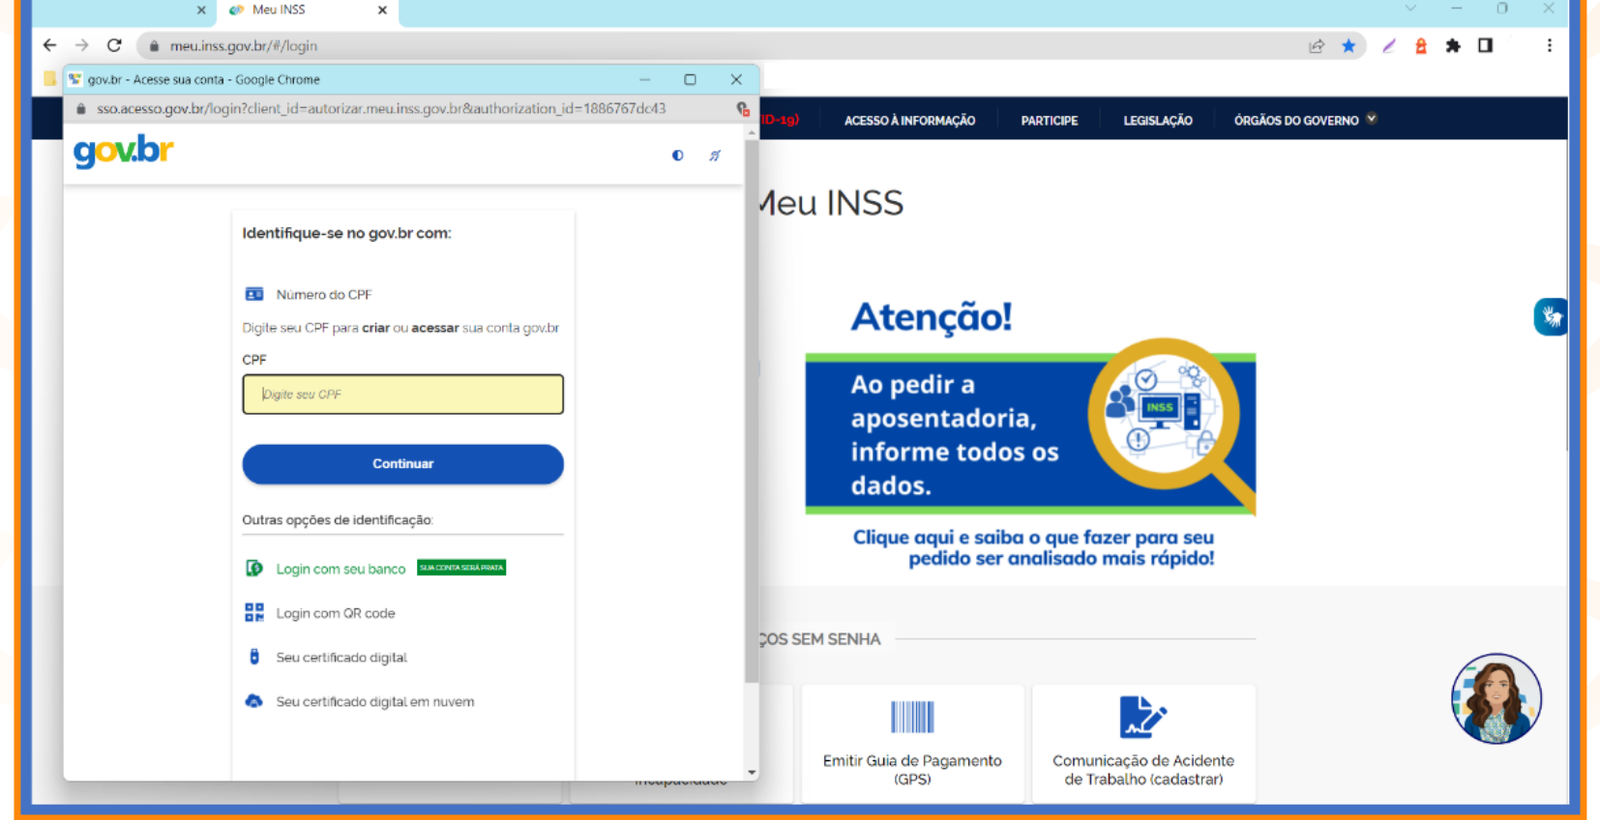
Task: Open Acesso à Informação menu
Action: [910, 120]
